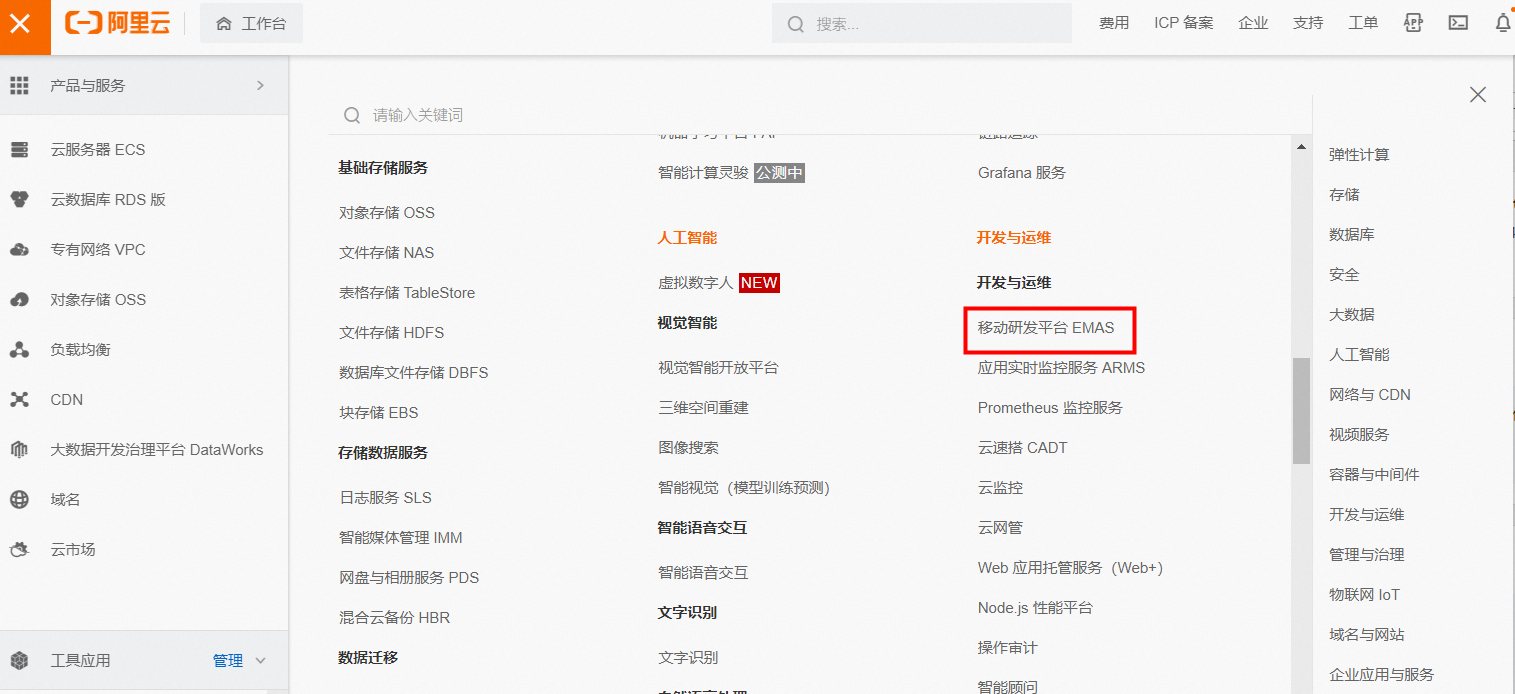Jump to 容器与中间件 category
The width and height of the screenshot is (1515, 694).
click(1374, 475)
